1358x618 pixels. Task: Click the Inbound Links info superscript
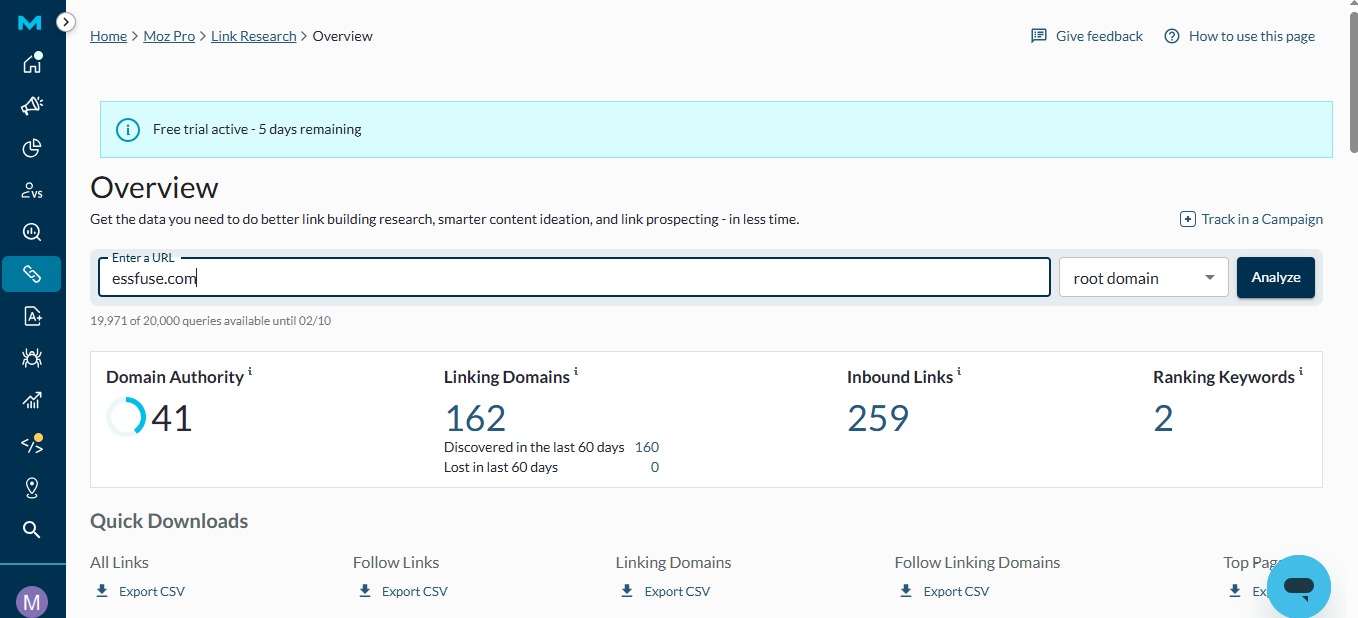[959, 372]
